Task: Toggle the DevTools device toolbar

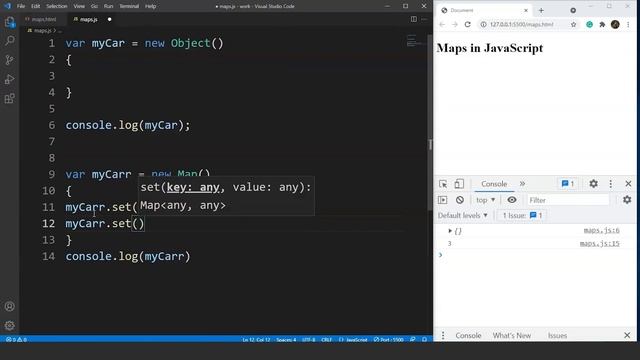Action: pos(459,184)
